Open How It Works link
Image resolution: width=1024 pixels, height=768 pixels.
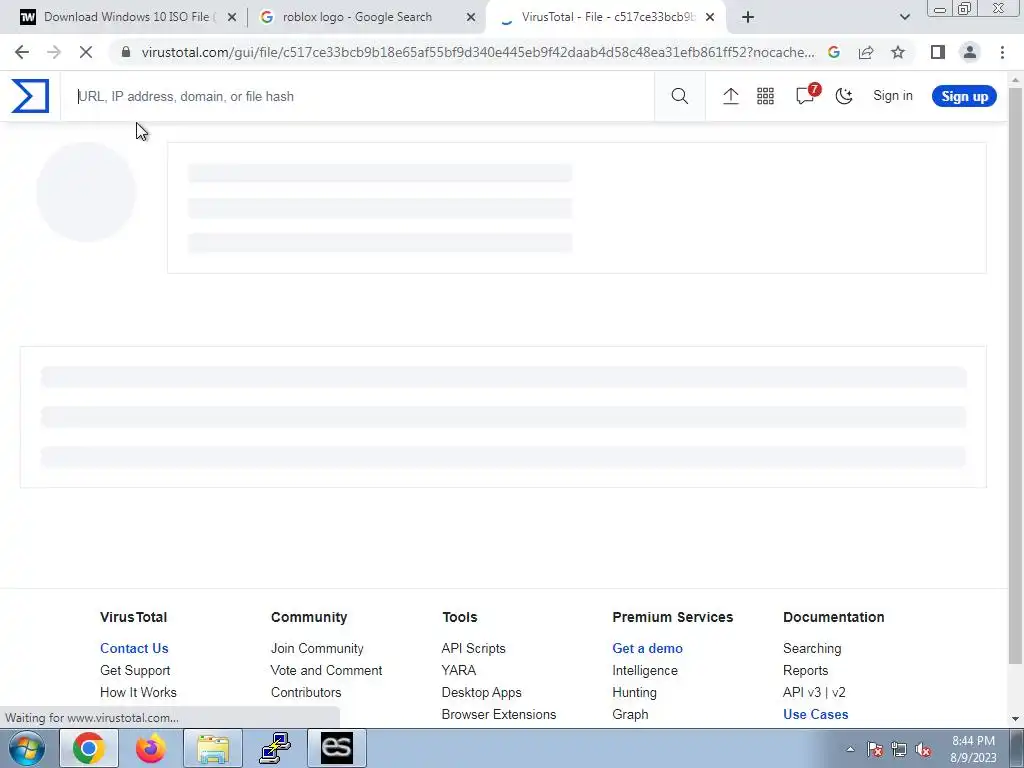coord(138,692)
